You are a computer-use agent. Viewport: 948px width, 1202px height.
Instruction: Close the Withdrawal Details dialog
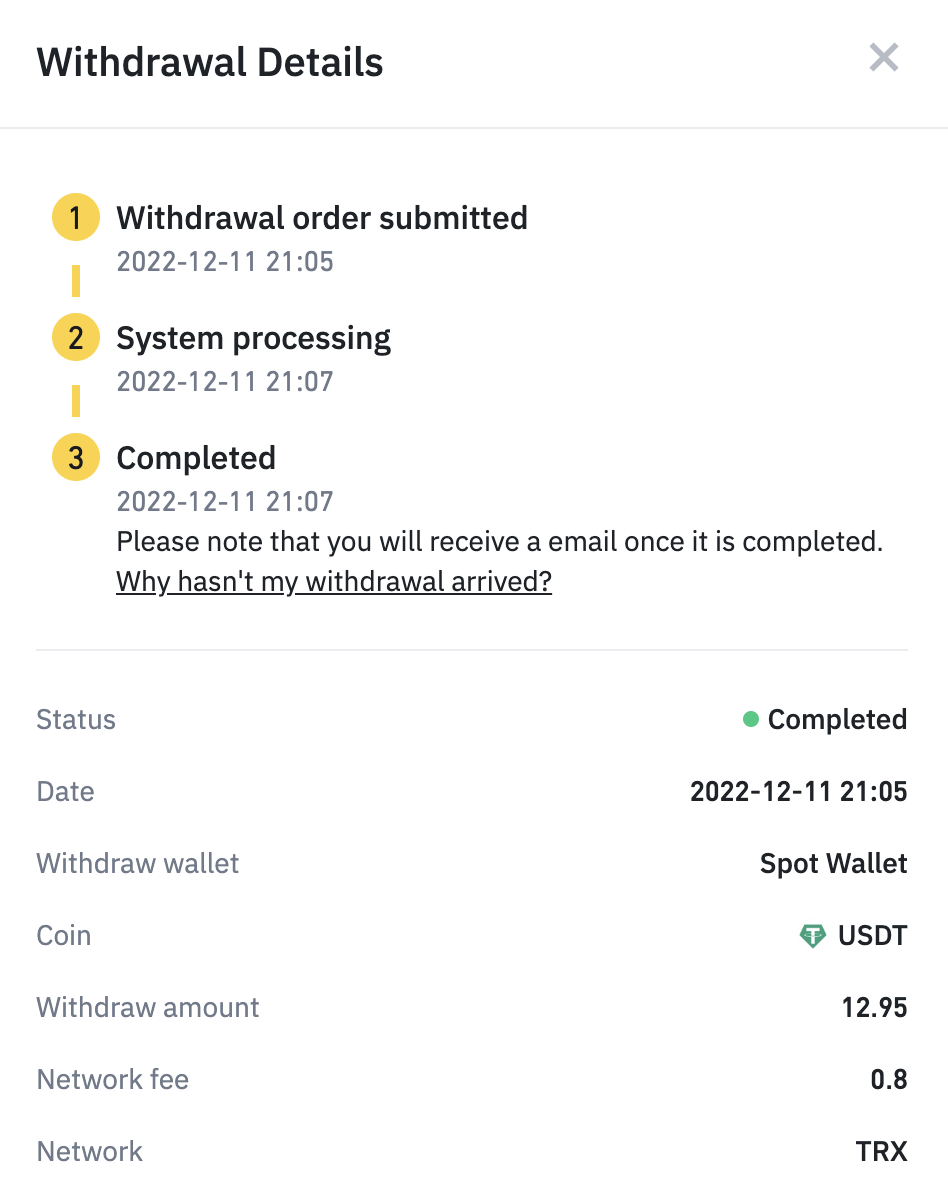[x=884, y=58]
